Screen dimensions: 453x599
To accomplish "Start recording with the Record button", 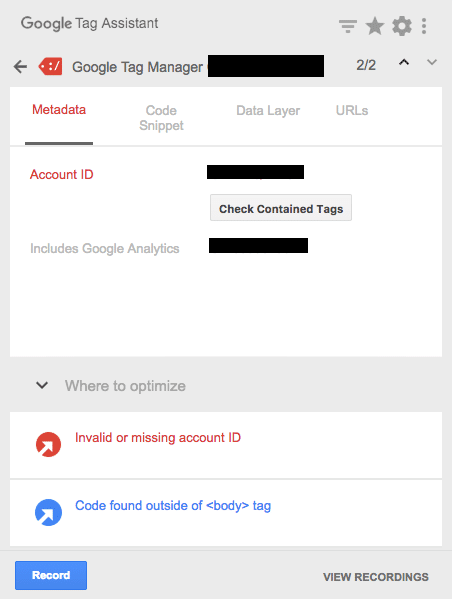I will [x=51, y=575].
